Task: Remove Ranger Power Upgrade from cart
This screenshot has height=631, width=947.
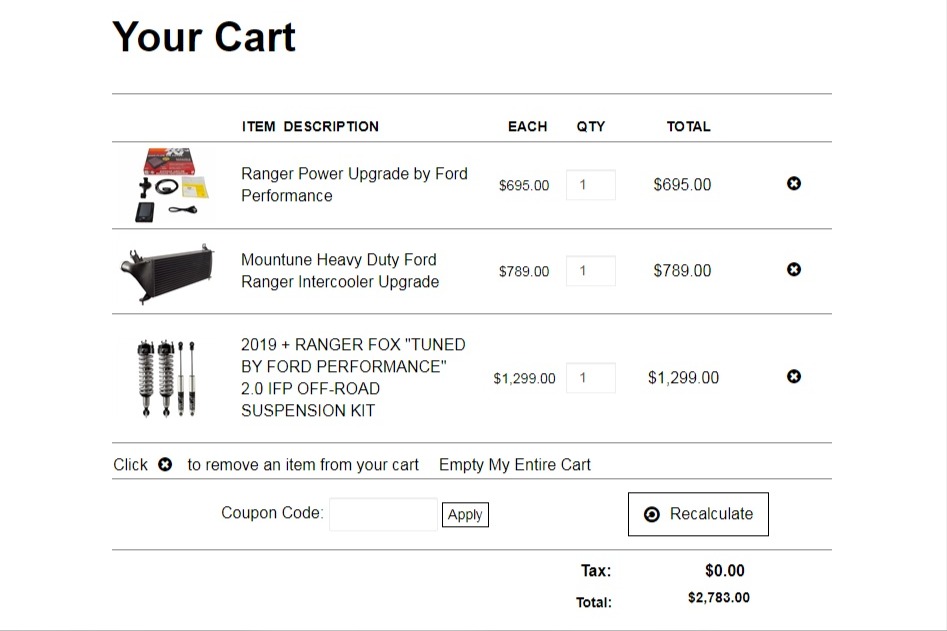Action: pyautogui.click(x=794, y=184)
